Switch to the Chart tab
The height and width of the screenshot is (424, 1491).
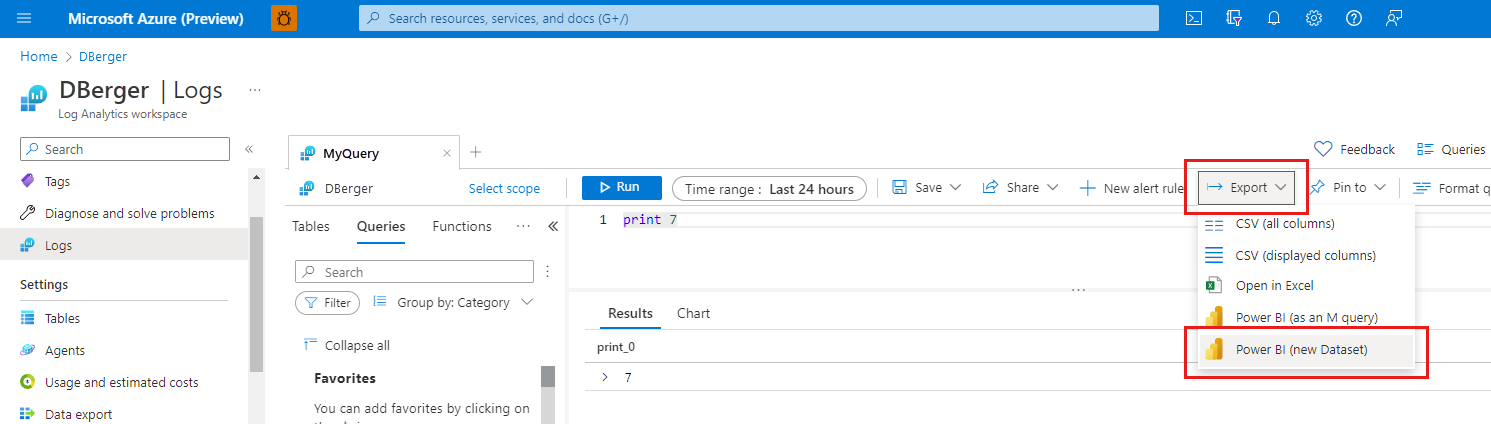[x=693, y=313]
